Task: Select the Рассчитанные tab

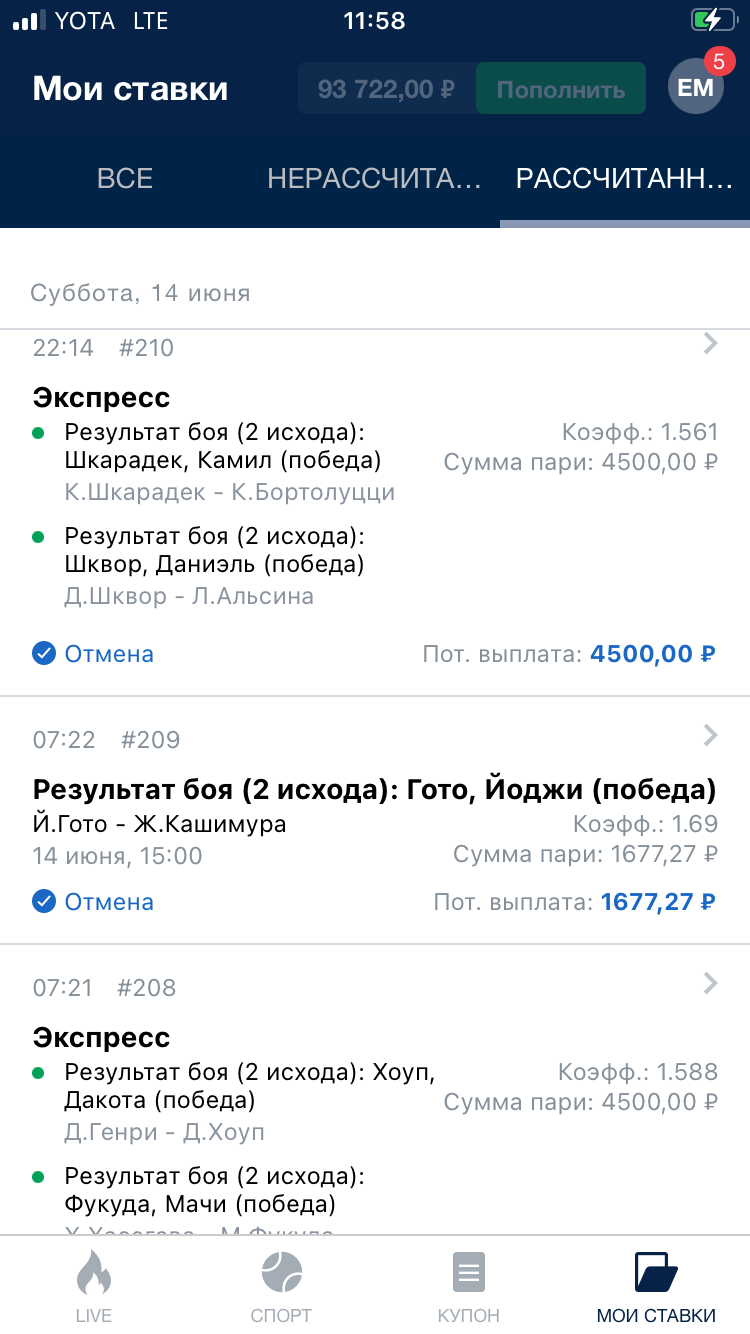Action: point(624,179)
